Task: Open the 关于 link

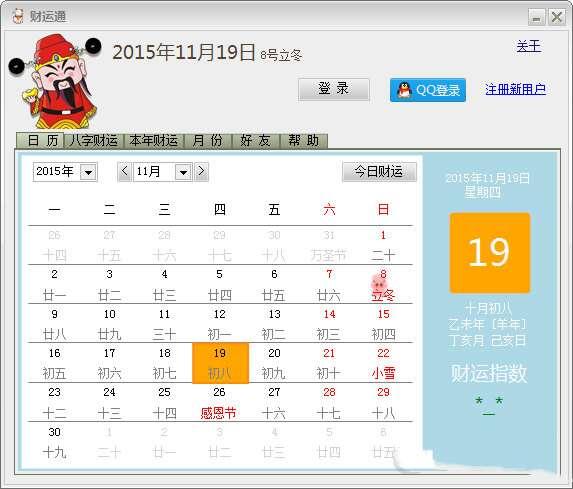Action: [x=528, y=46]
